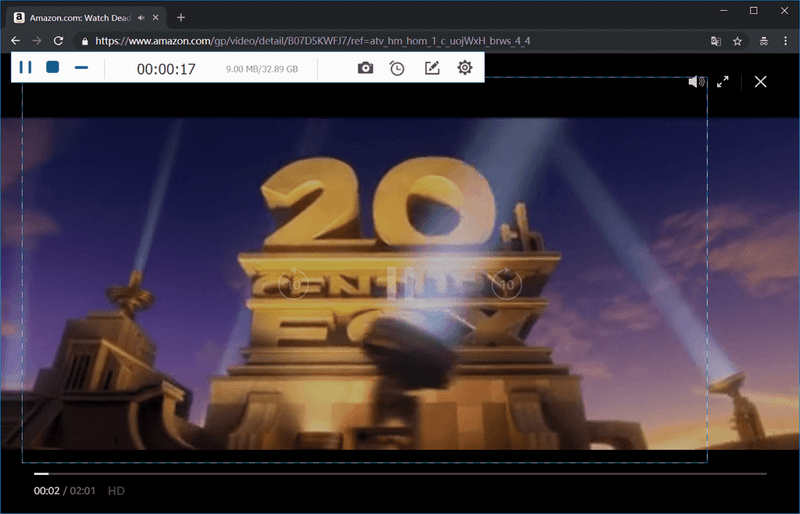Skip forward 10 seconds
800x514 pixels.
506,285
